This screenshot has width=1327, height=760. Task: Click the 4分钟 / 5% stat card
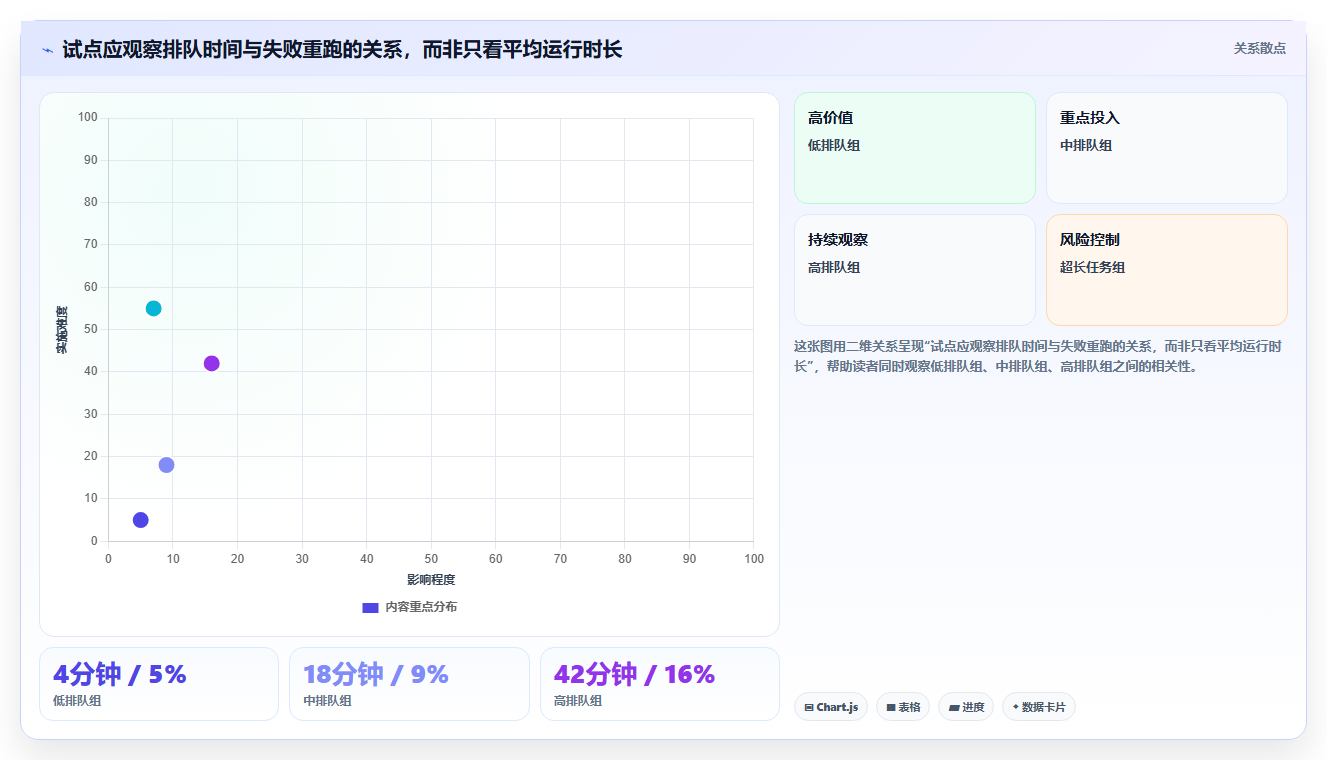(158, 684)
